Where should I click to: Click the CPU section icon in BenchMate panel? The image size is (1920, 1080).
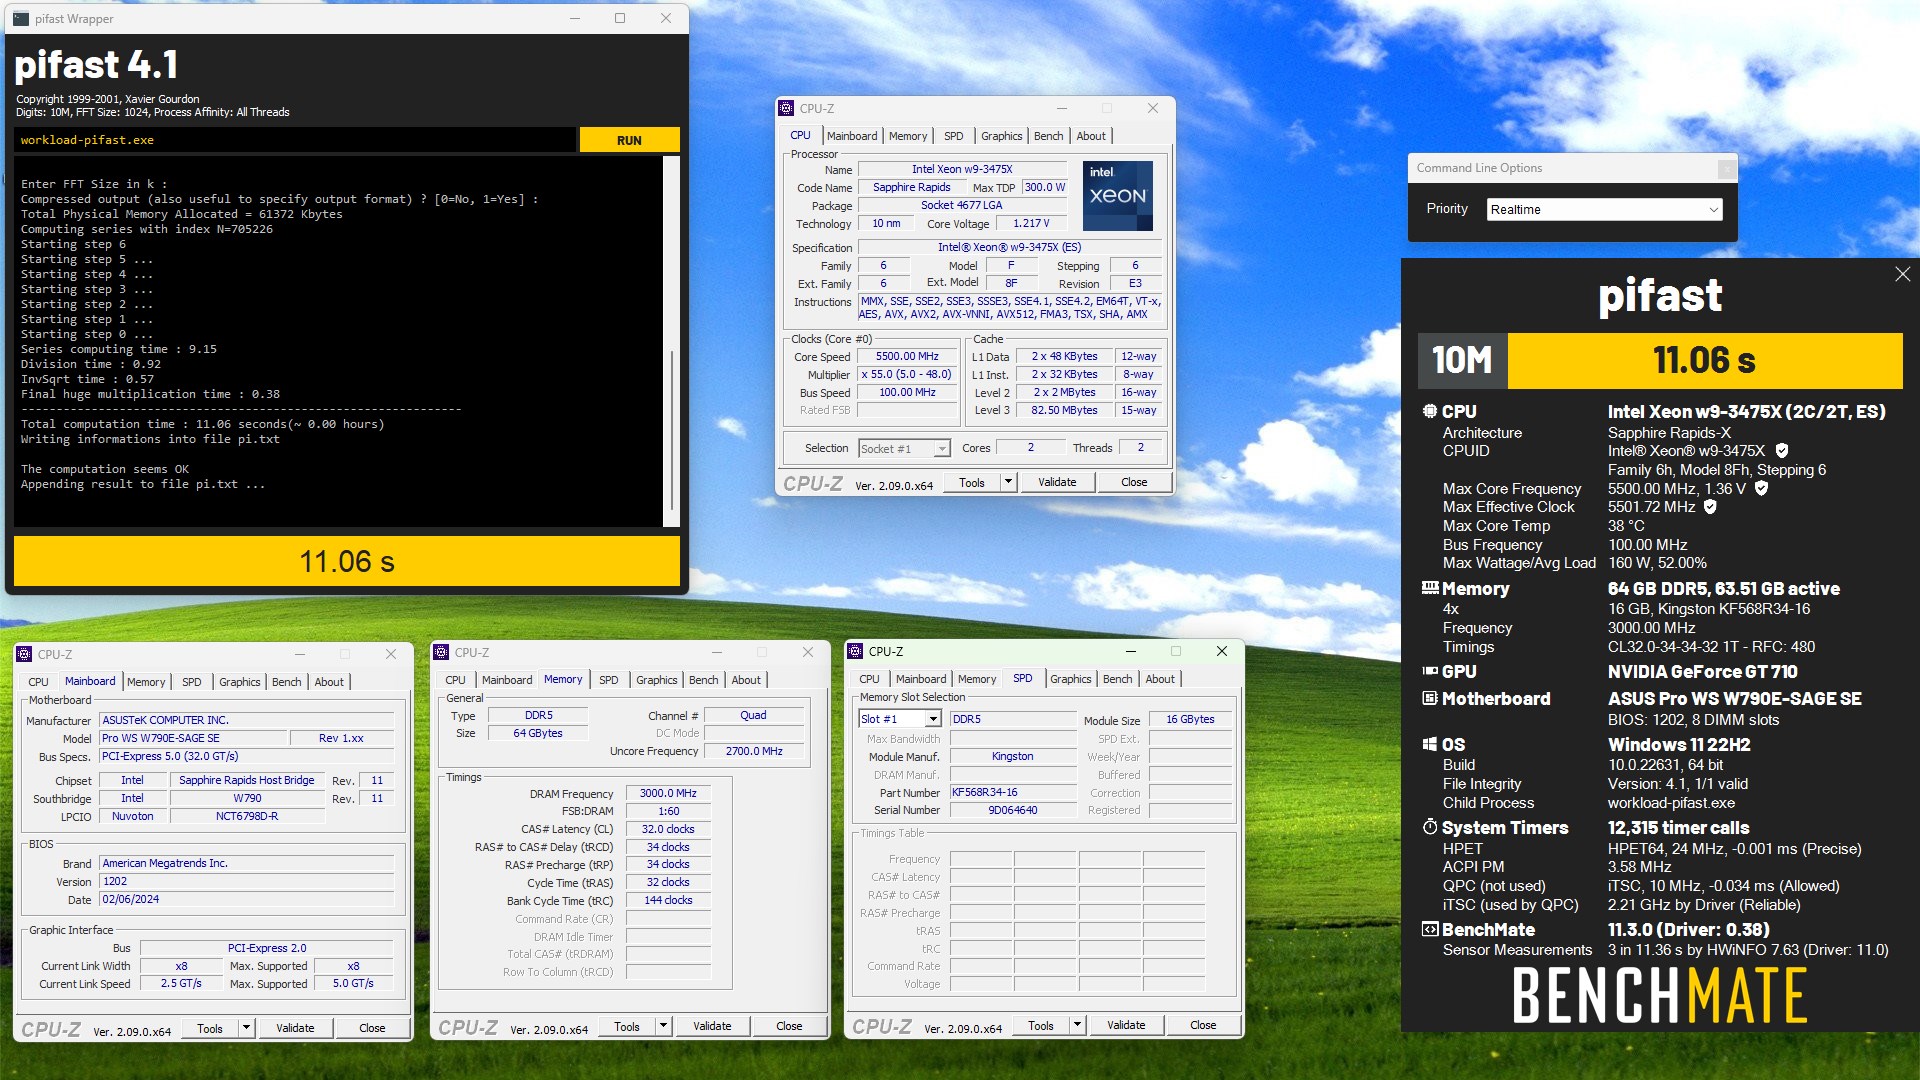[x=1430, y=411]
